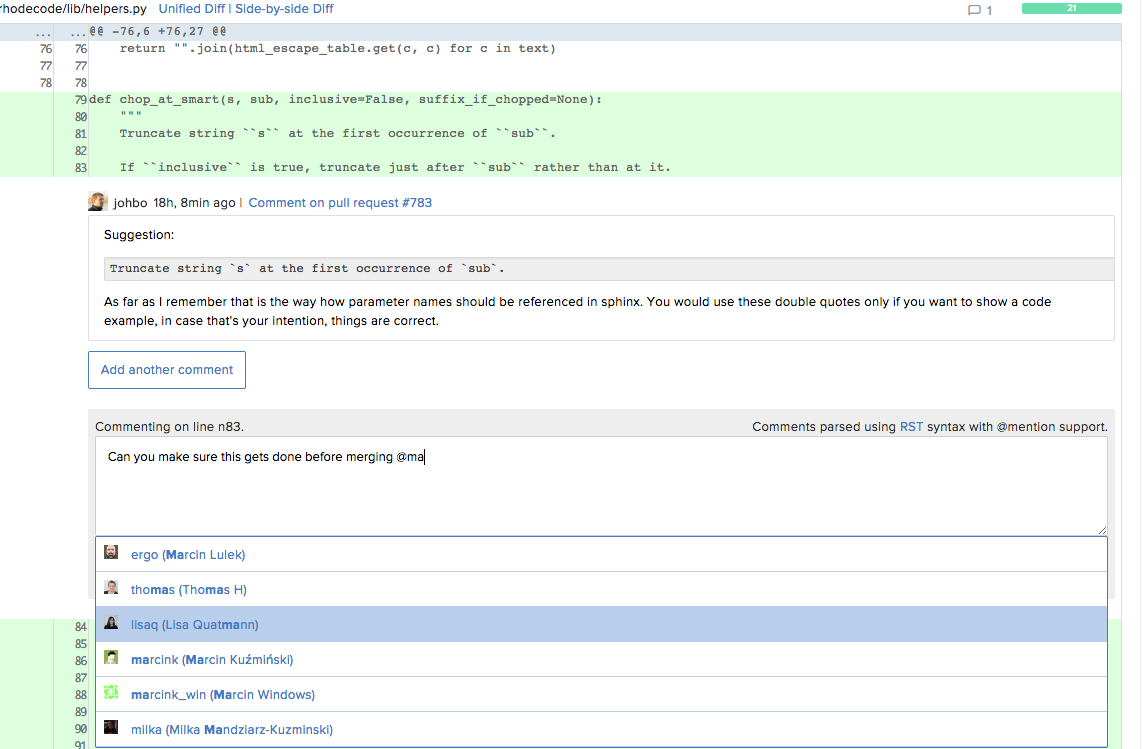The width and height of the screenshot is (1142, 749).
Task: Select marcink_win (Marcin Windows) mention option
Action: pos(222,694)
